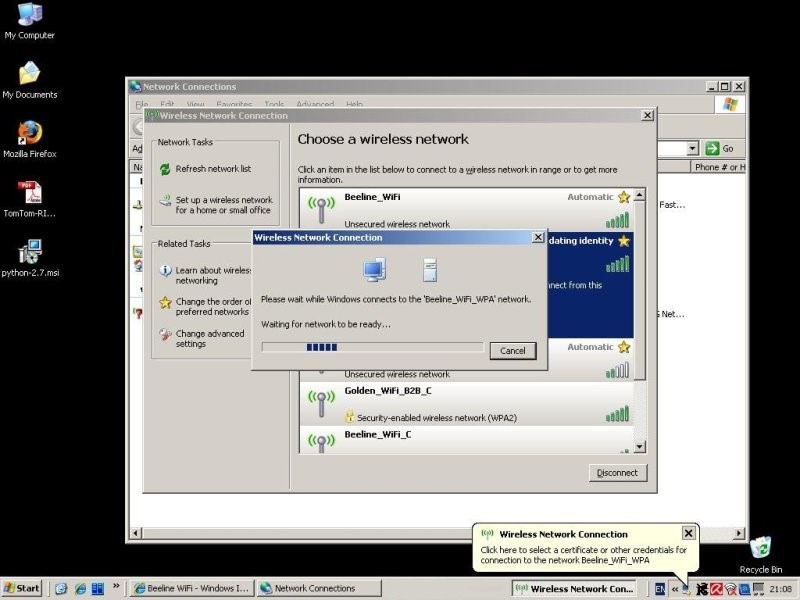Click the Change advanced settings icon
Image resolution: width=800 pixels, height=600 pixels.
click(x=165, y=334)
